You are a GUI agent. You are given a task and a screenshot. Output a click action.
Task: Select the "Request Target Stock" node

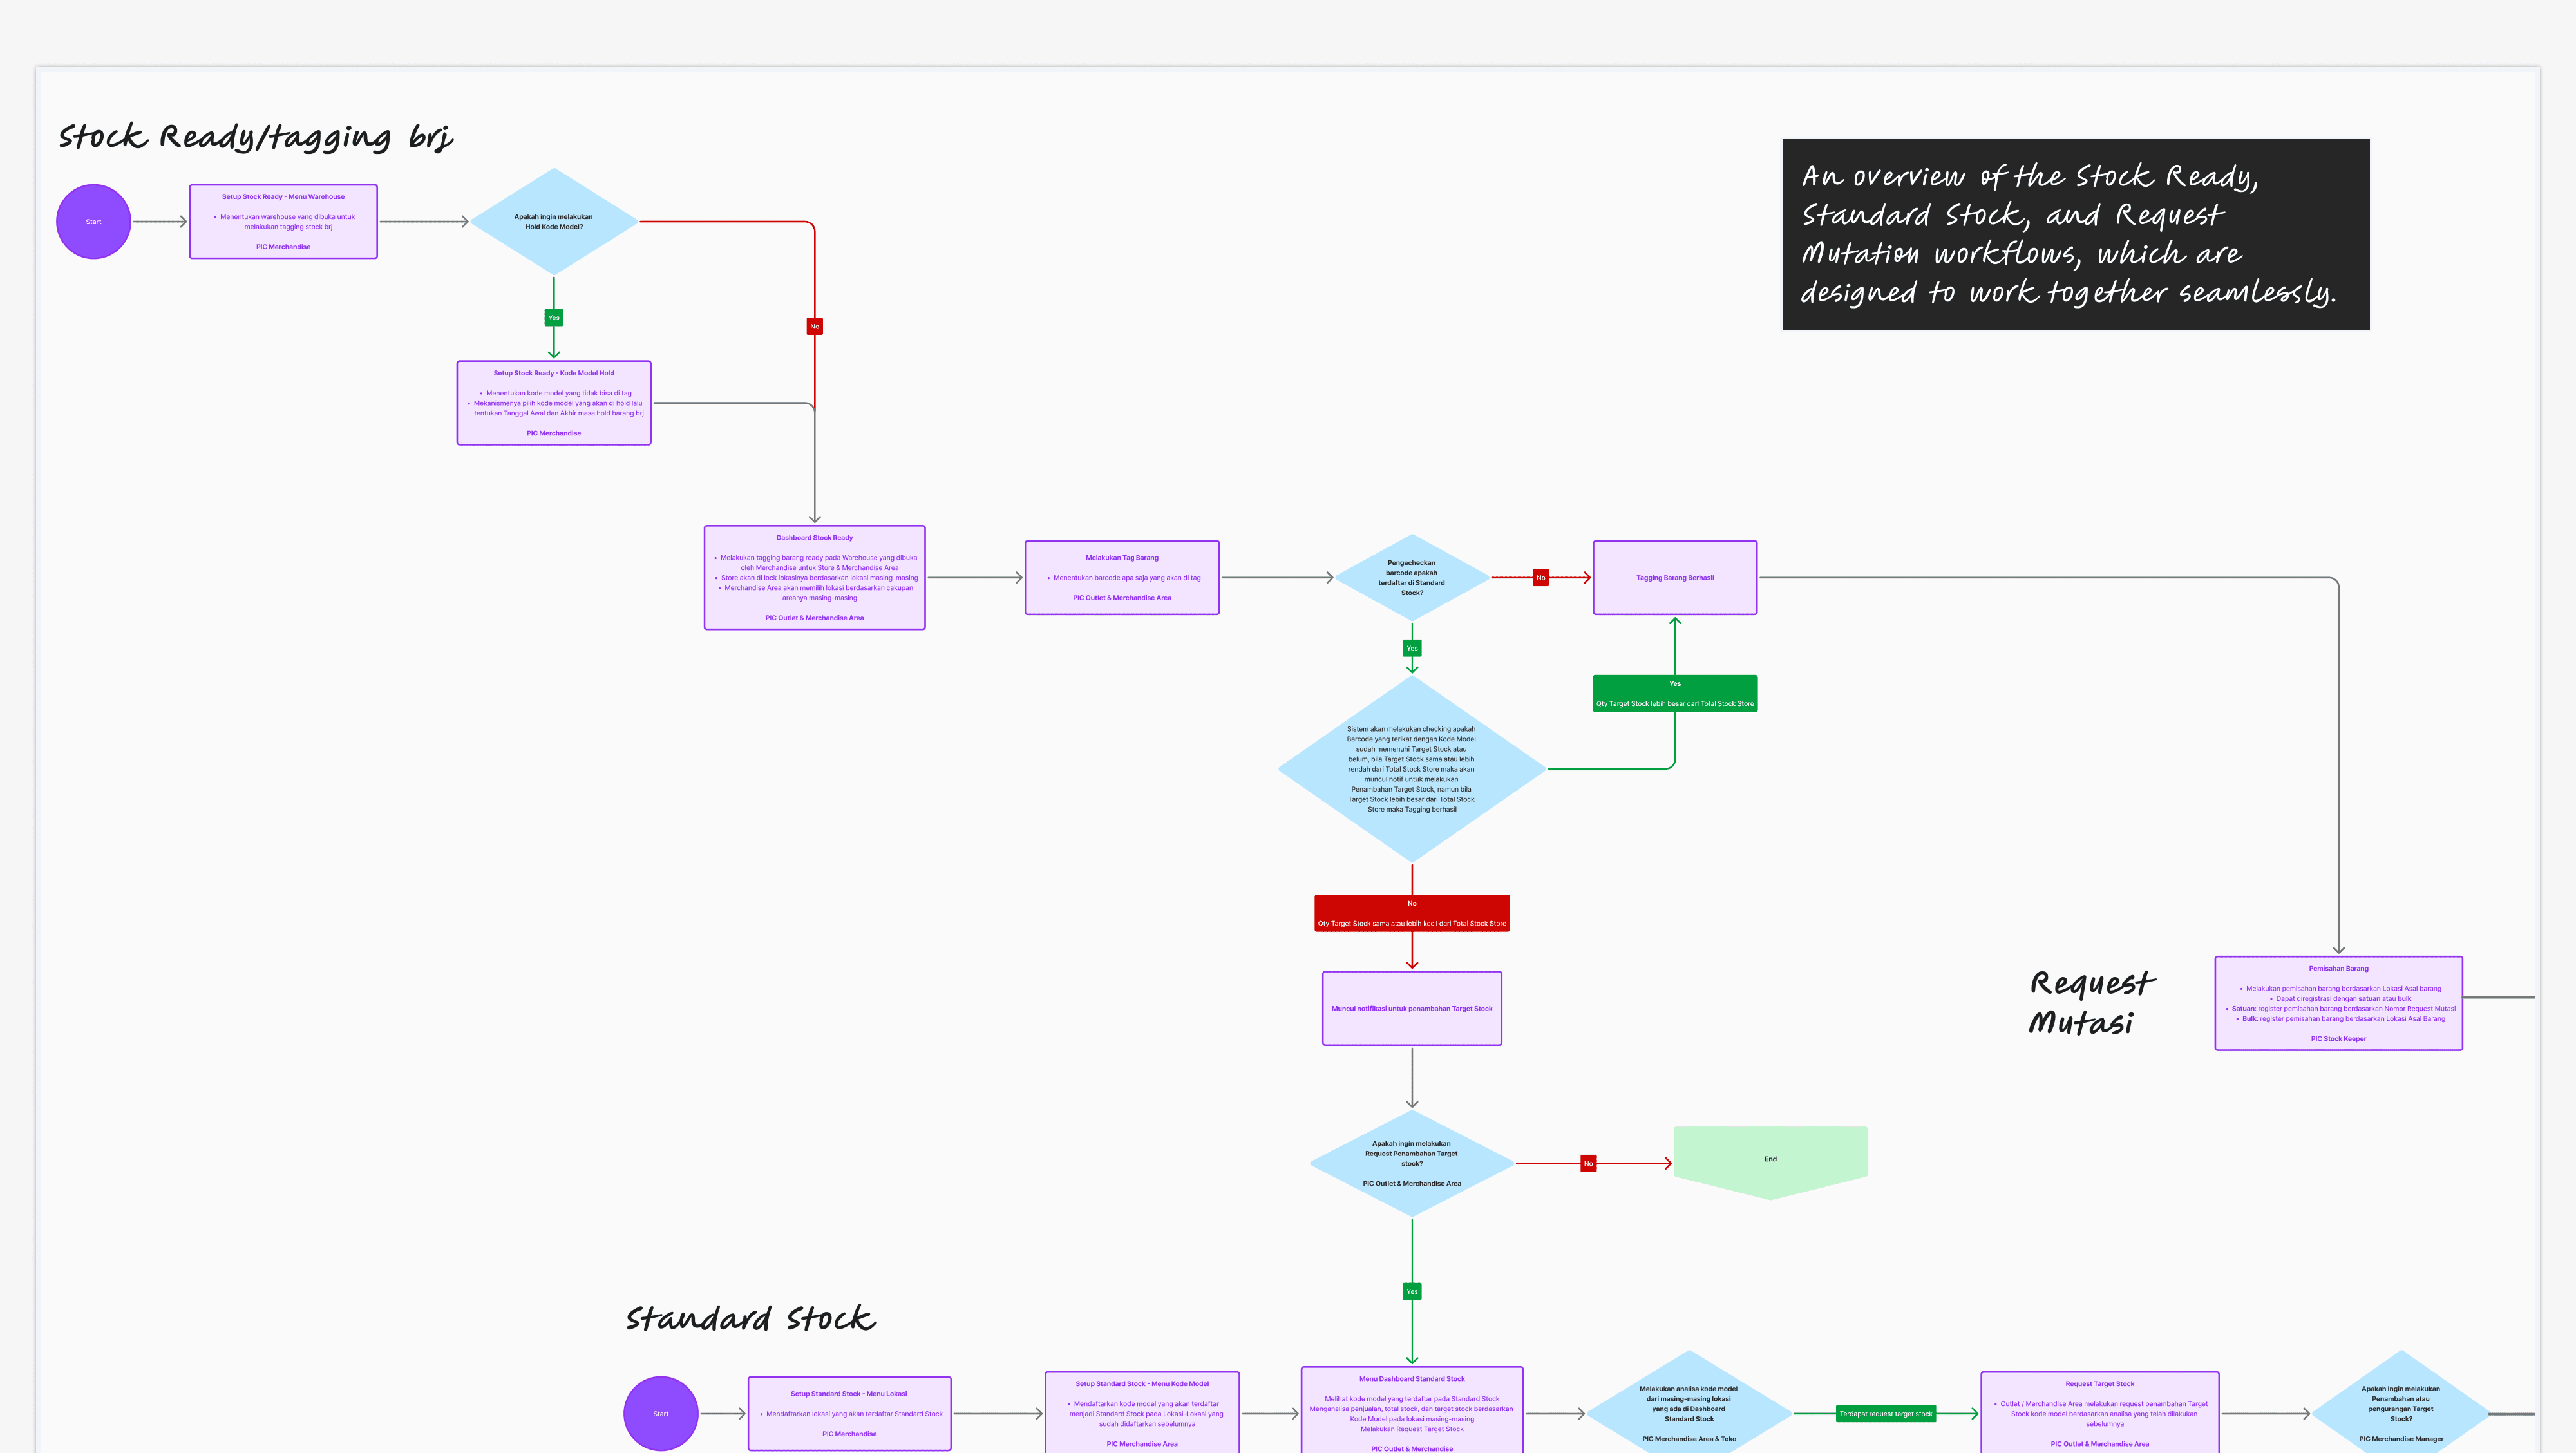(x=2100, y=1413)
